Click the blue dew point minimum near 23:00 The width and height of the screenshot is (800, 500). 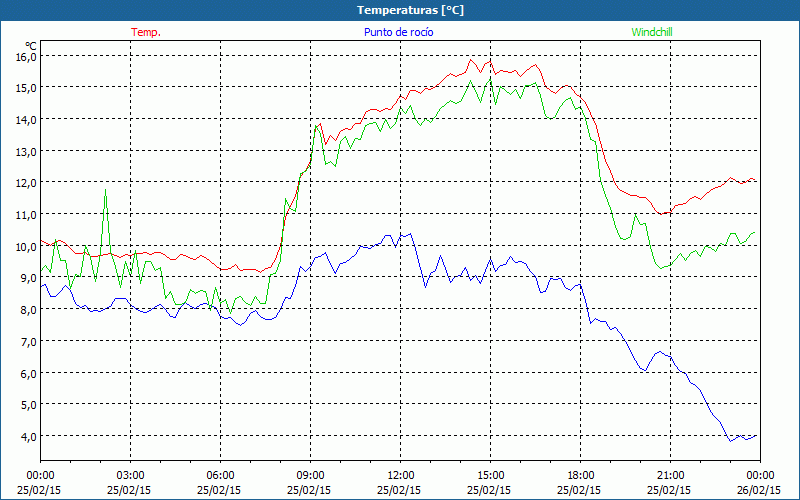pos(730,441)
